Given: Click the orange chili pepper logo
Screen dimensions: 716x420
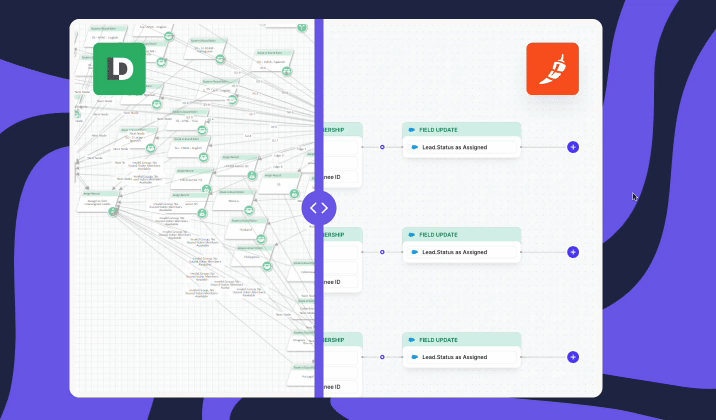Looking at the screenshot, I should tap(553, 69).
